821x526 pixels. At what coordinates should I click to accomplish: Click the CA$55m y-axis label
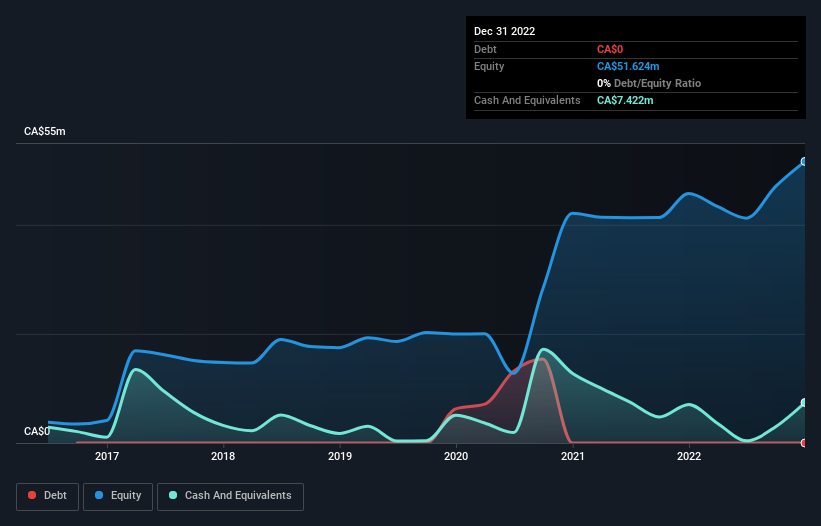[x=45, y=131]
